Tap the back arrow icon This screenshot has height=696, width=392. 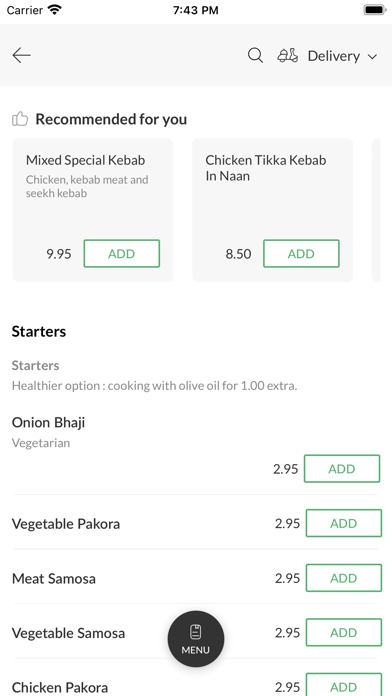pyautogui.click(x=21, y=55)
